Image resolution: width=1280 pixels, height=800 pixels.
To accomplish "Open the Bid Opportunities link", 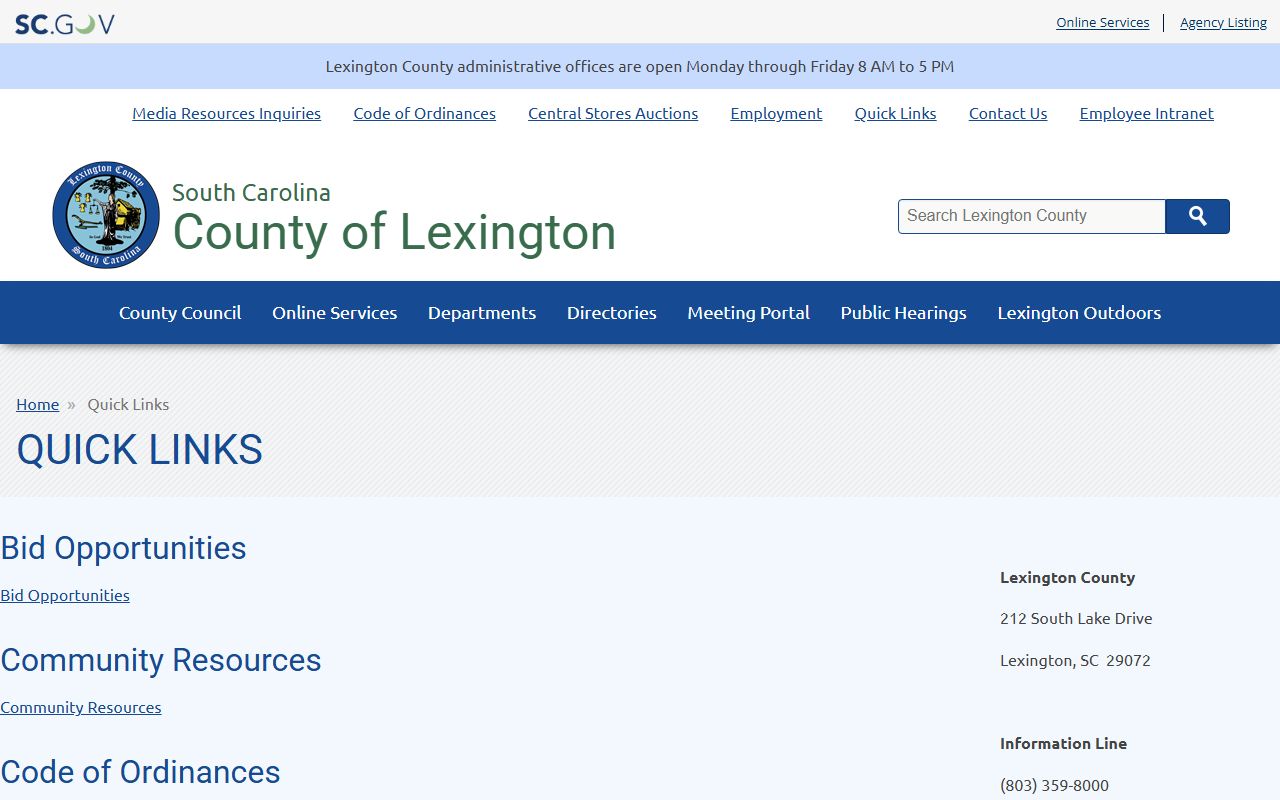I will click(65, 595).
